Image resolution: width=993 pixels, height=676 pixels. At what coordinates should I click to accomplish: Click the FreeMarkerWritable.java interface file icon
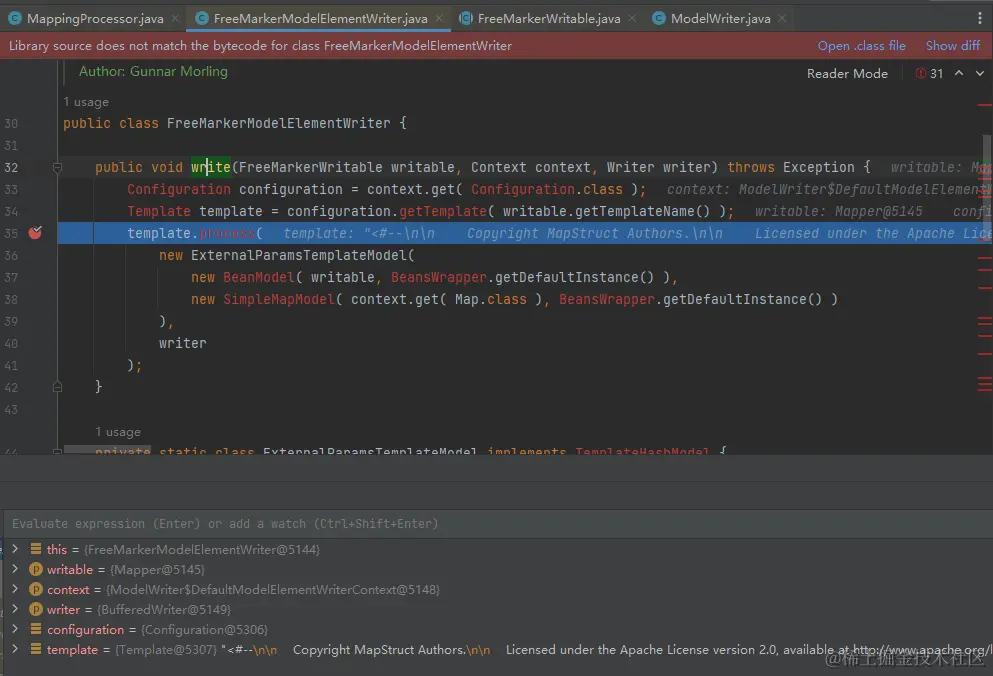466,18
